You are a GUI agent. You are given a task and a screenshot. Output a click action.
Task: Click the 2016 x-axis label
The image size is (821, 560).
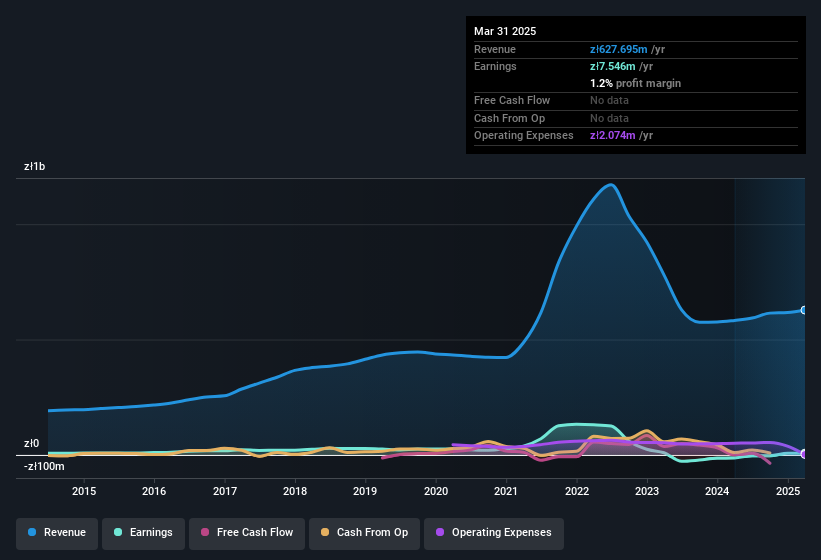pos(154,491)
